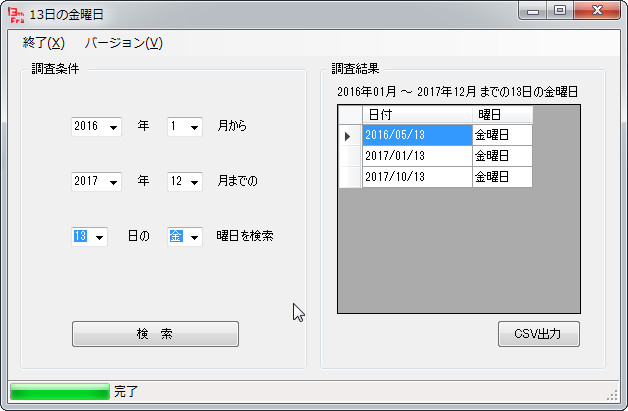
Task: Minimize the 13日の金曜日 window
Action: pyautogui.click(x=533, y=11)
